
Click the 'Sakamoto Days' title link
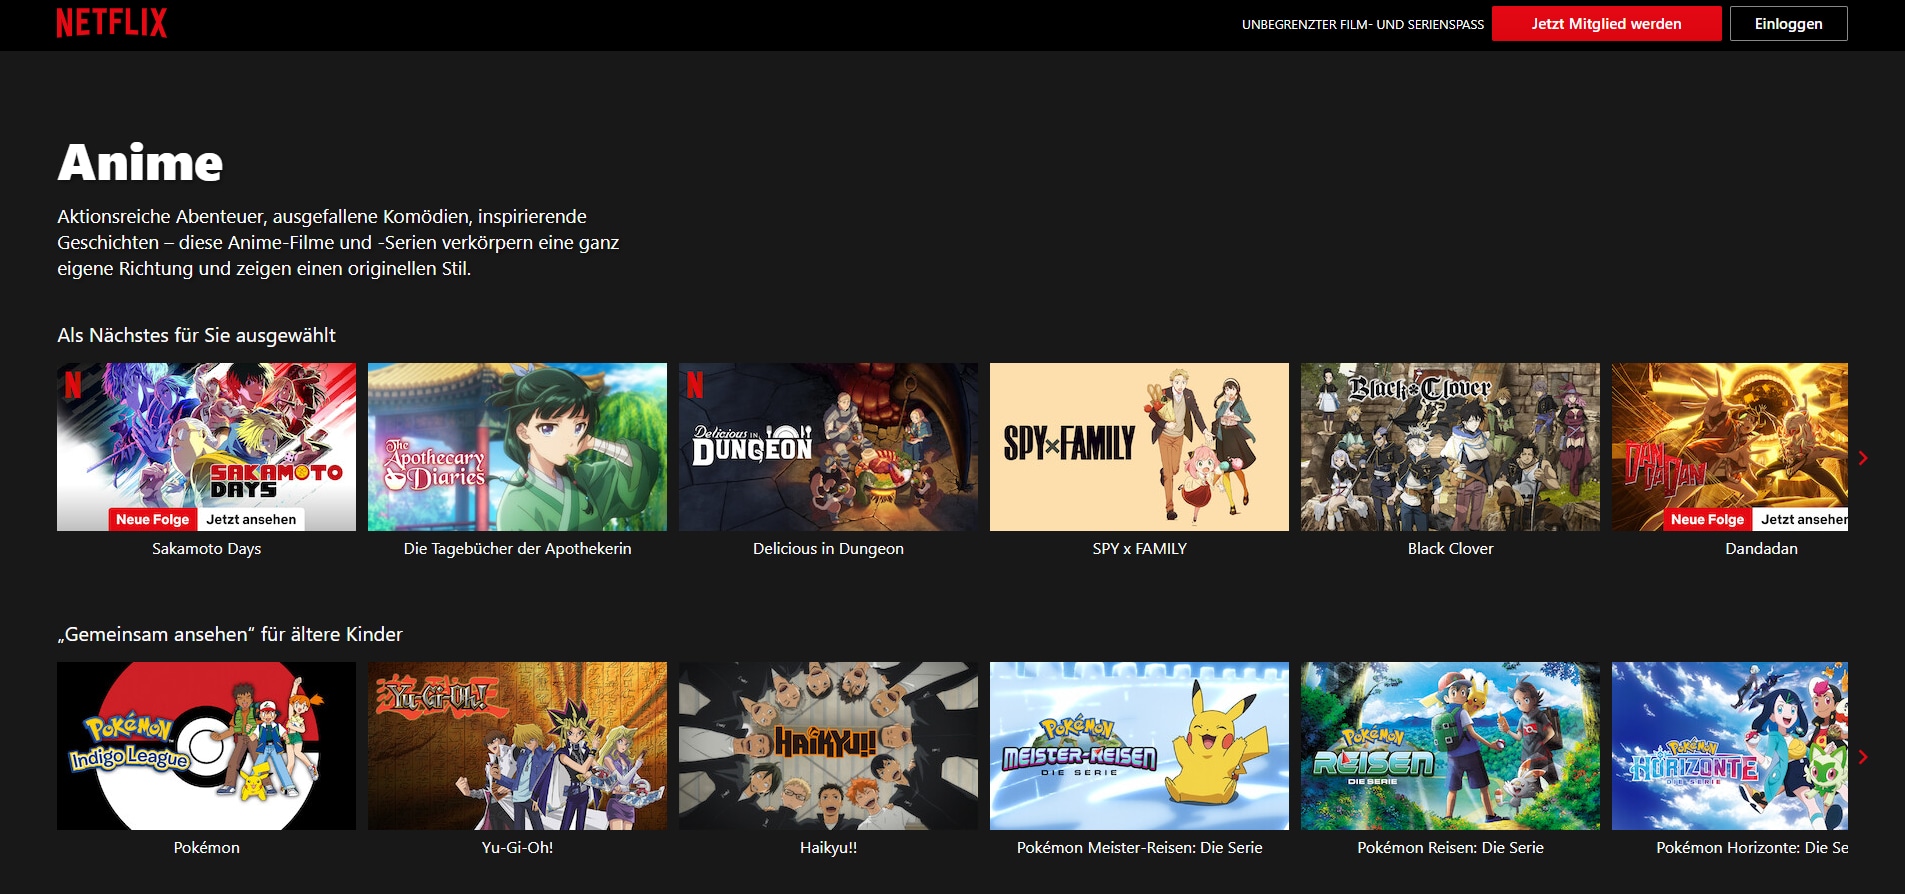pos(206,549)
